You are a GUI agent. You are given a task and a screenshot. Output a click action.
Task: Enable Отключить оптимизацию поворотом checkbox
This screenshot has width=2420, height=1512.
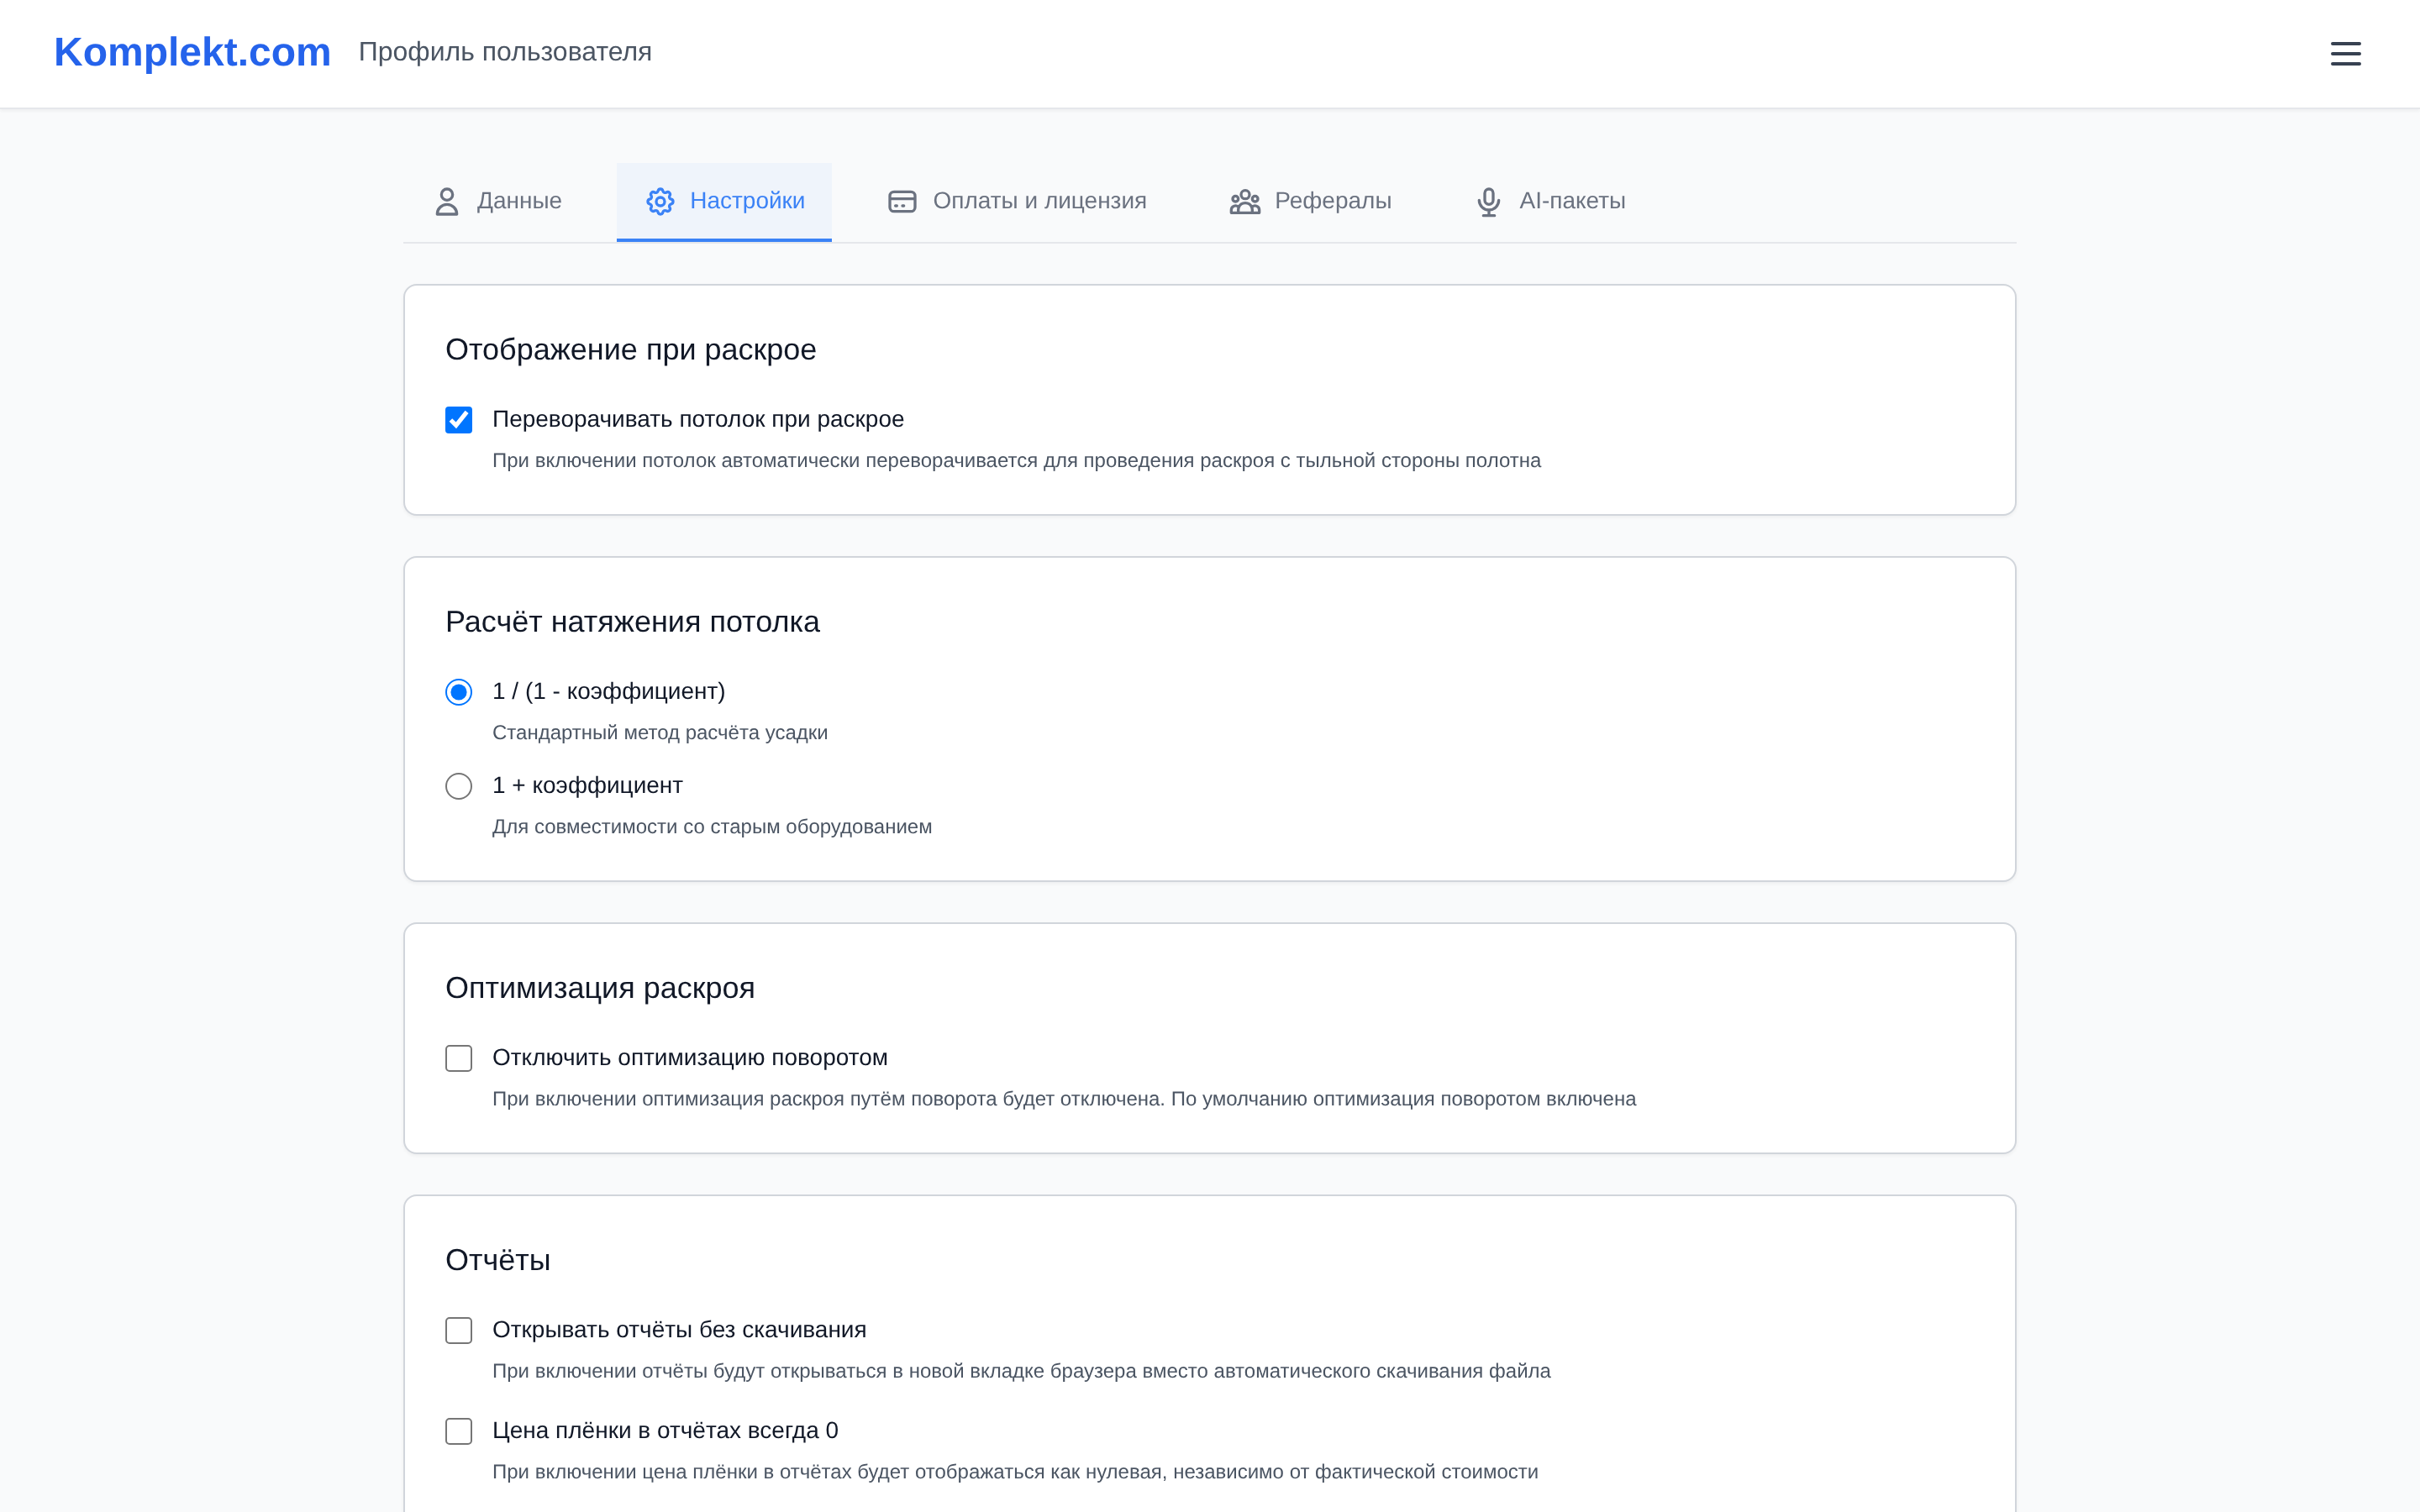pyautogui.click(x=459, y=1058)
